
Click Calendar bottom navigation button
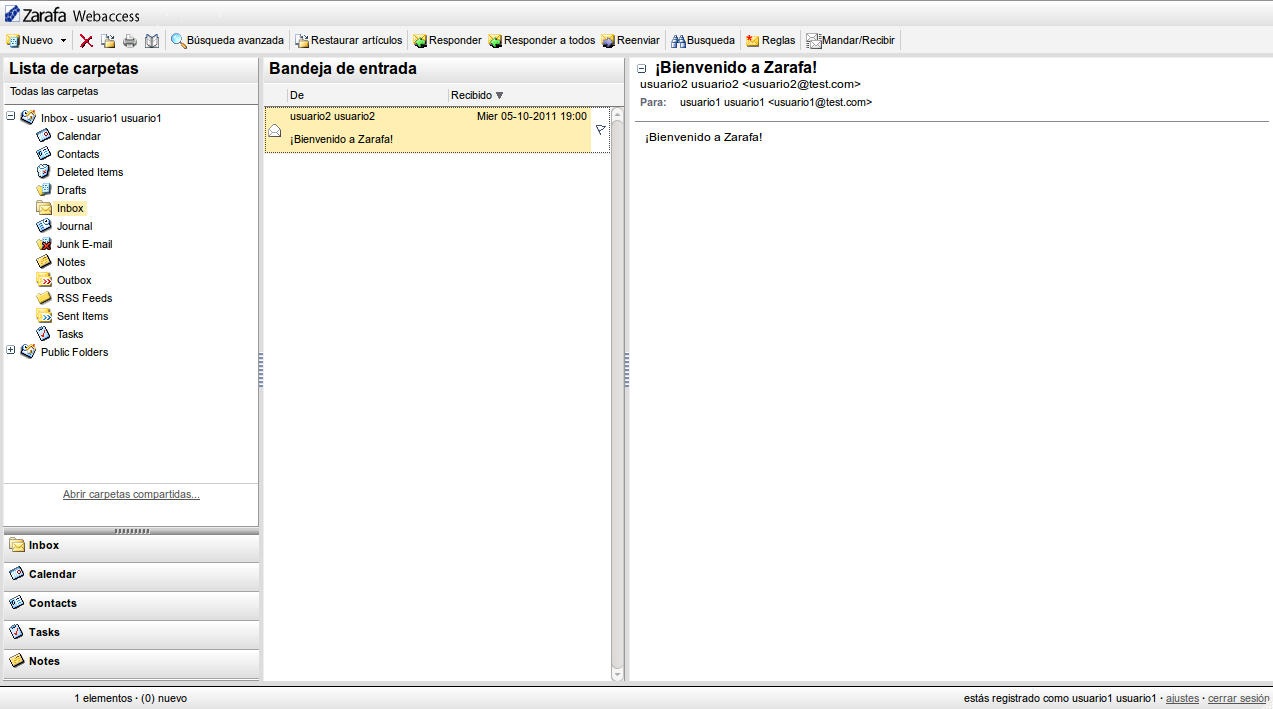click(131, 575)
